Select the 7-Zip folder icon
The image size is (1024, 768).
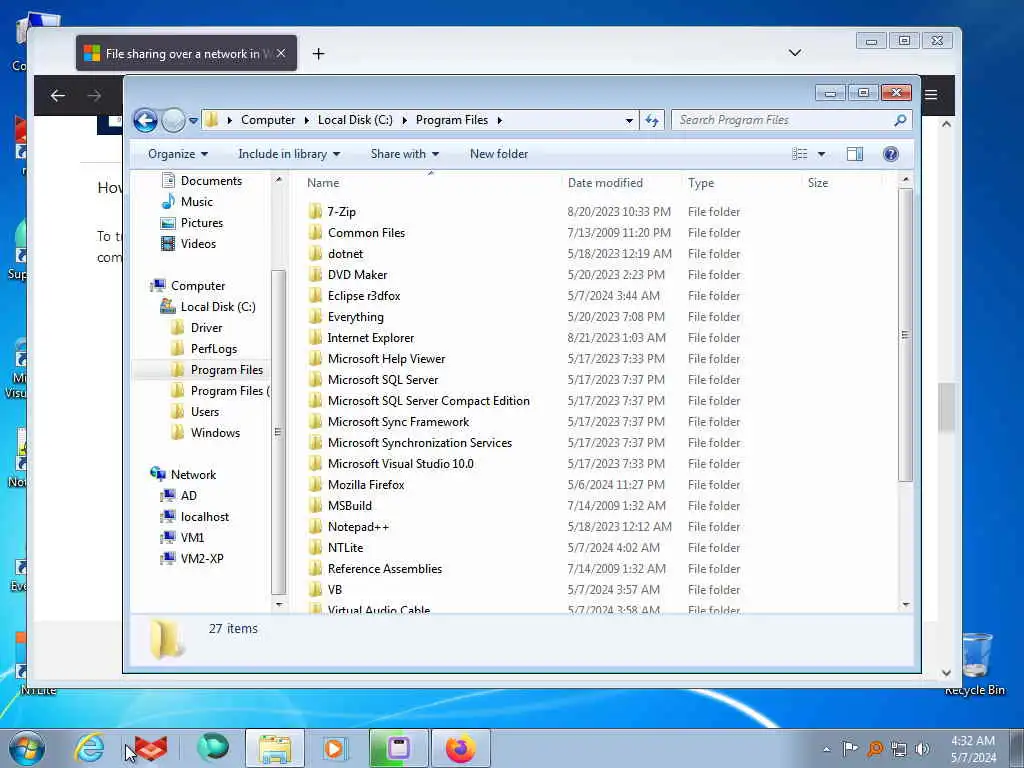(x=315, y=211)
